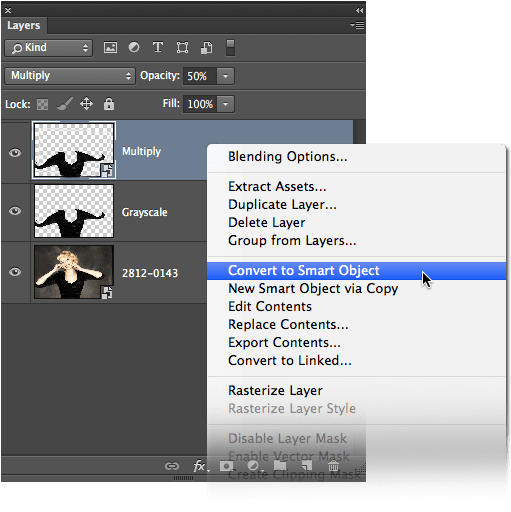Toggle the layer filtering switch
The image size is (511, 512).
coord(230,48)
